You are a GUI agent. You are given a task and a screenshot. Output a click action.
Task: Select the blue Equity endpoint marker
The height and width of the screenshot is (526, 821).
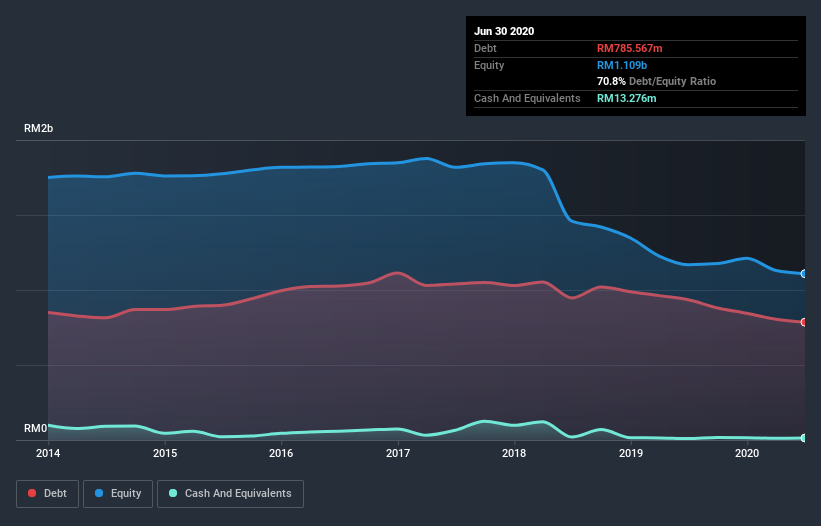(x=804, y=274)
